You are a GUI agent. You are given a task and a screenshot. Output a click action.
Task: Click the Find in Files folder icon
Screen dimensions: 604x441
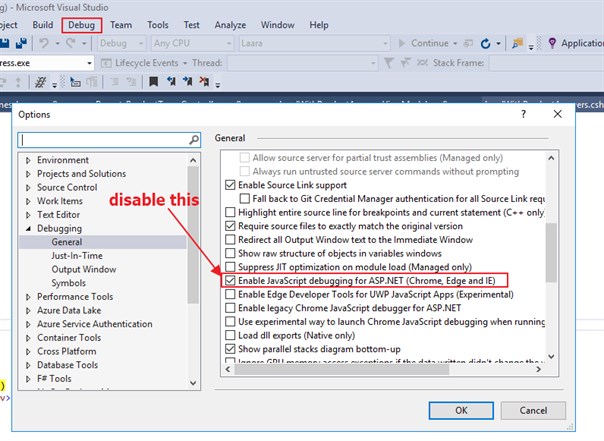click(x=517, y=43)
